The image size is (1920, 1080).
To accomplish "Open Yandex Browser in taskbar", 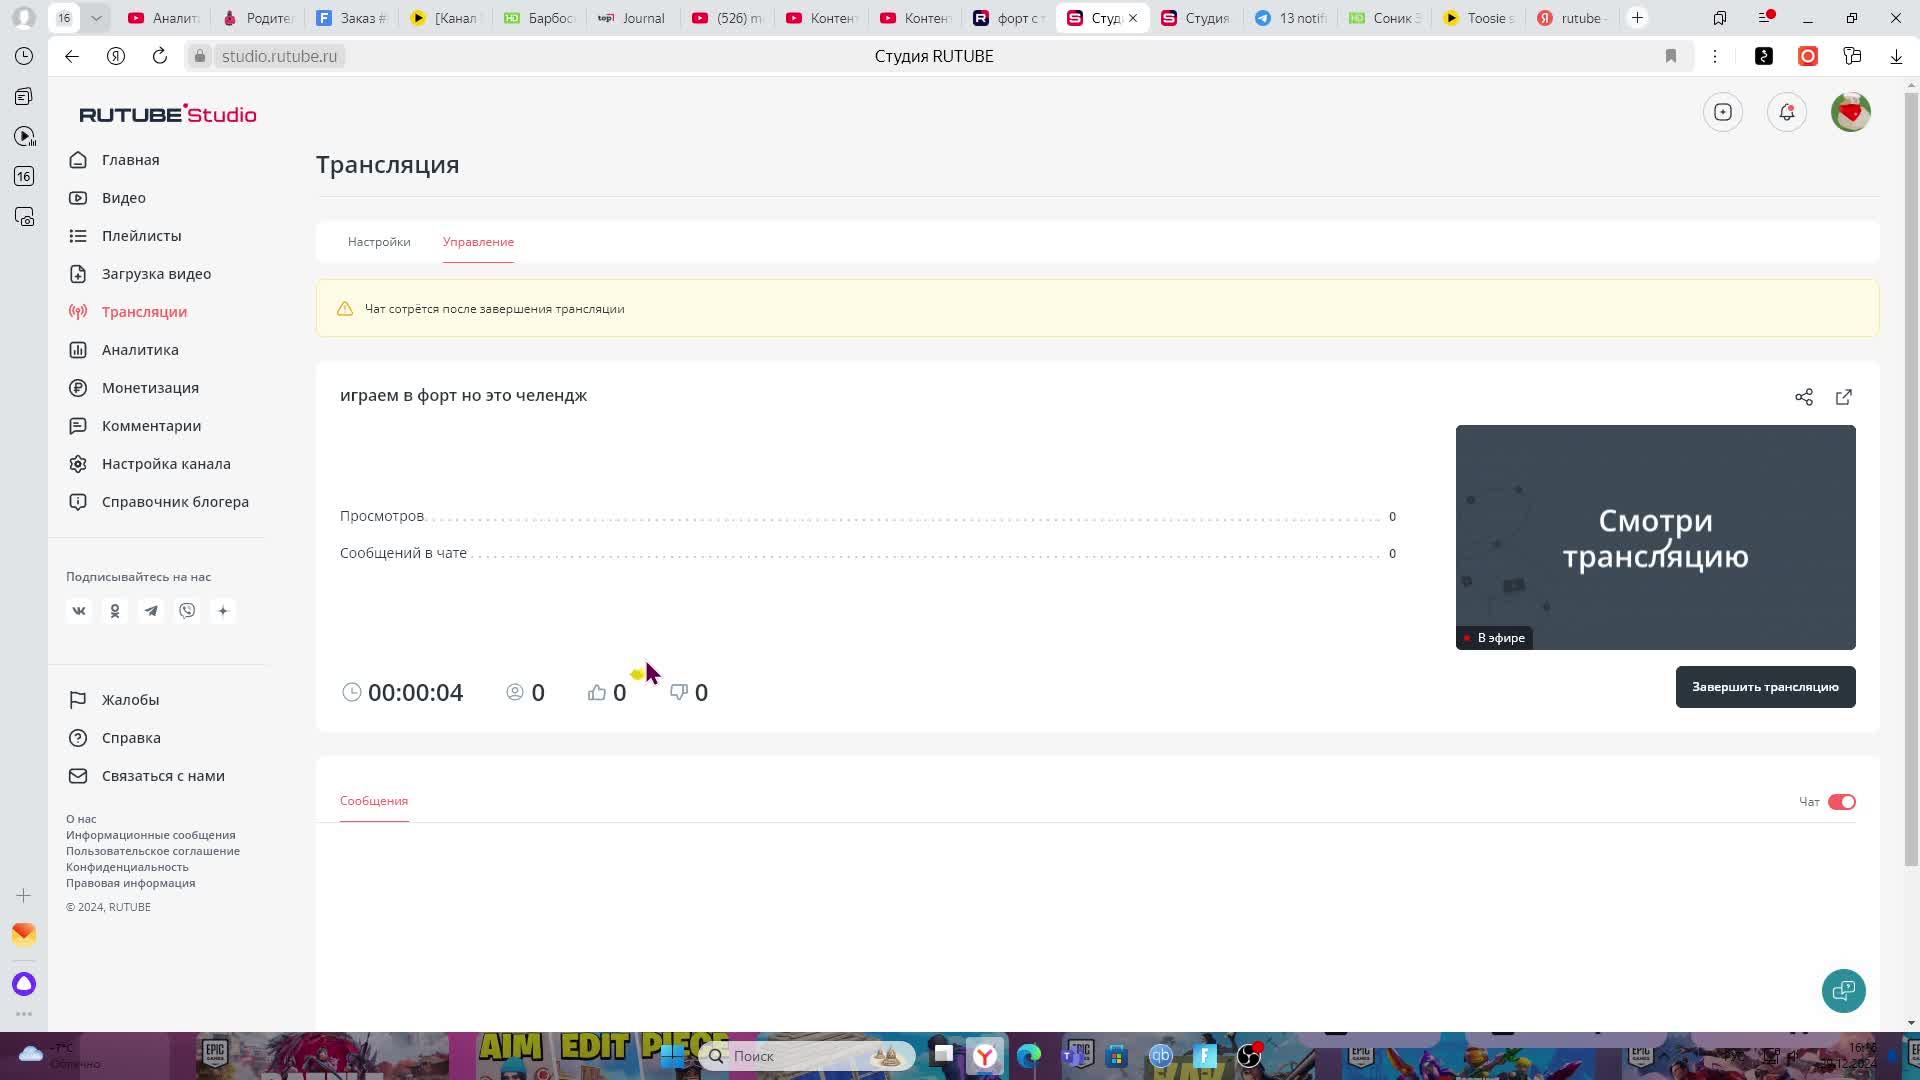I will tap(986, 1056).
